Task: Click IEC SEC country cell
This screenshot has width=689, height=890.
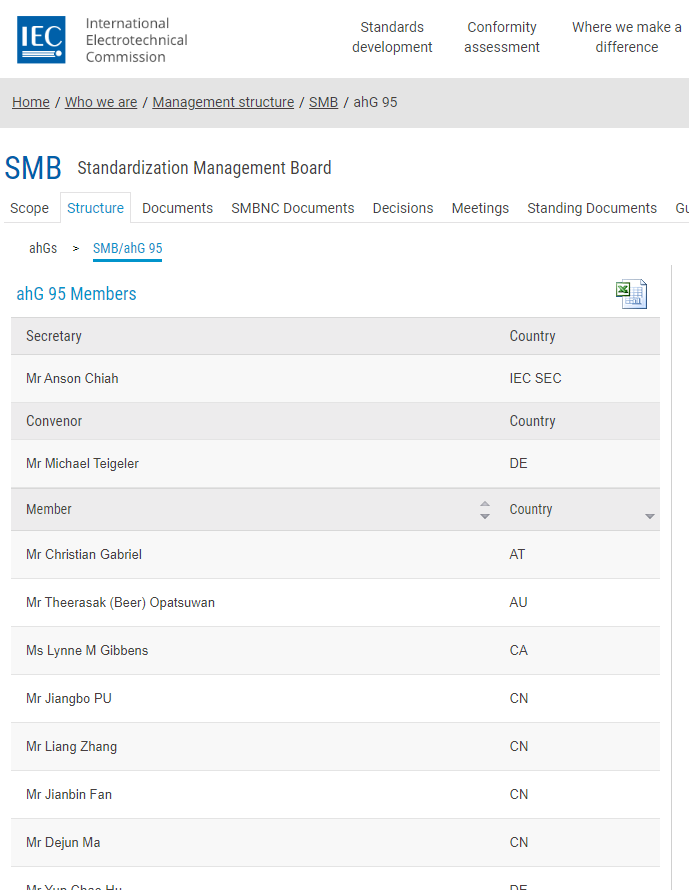Action: [535, 379]
